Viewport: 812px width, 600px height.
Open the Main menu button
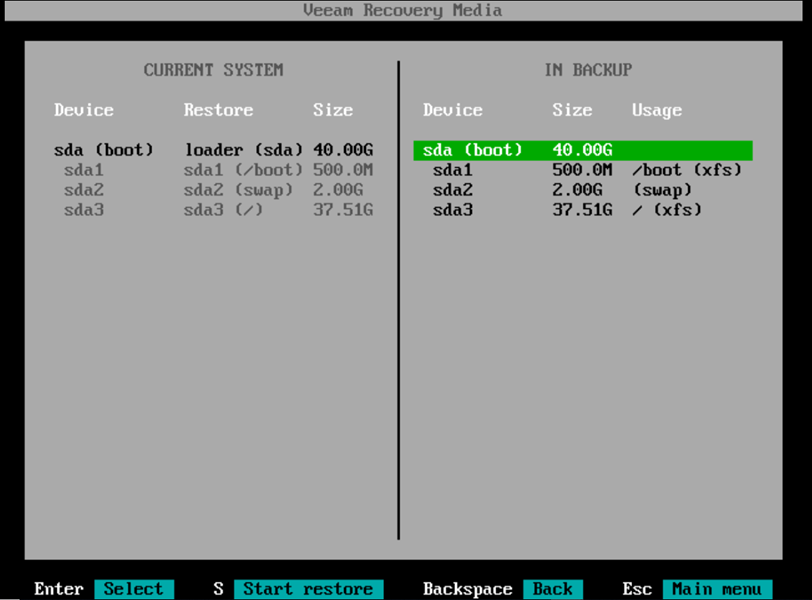[x=717, y=589]
